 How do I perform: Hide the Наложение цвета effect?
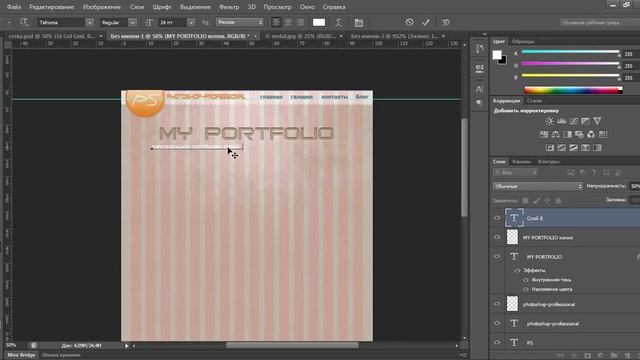[x=526, y=289]
